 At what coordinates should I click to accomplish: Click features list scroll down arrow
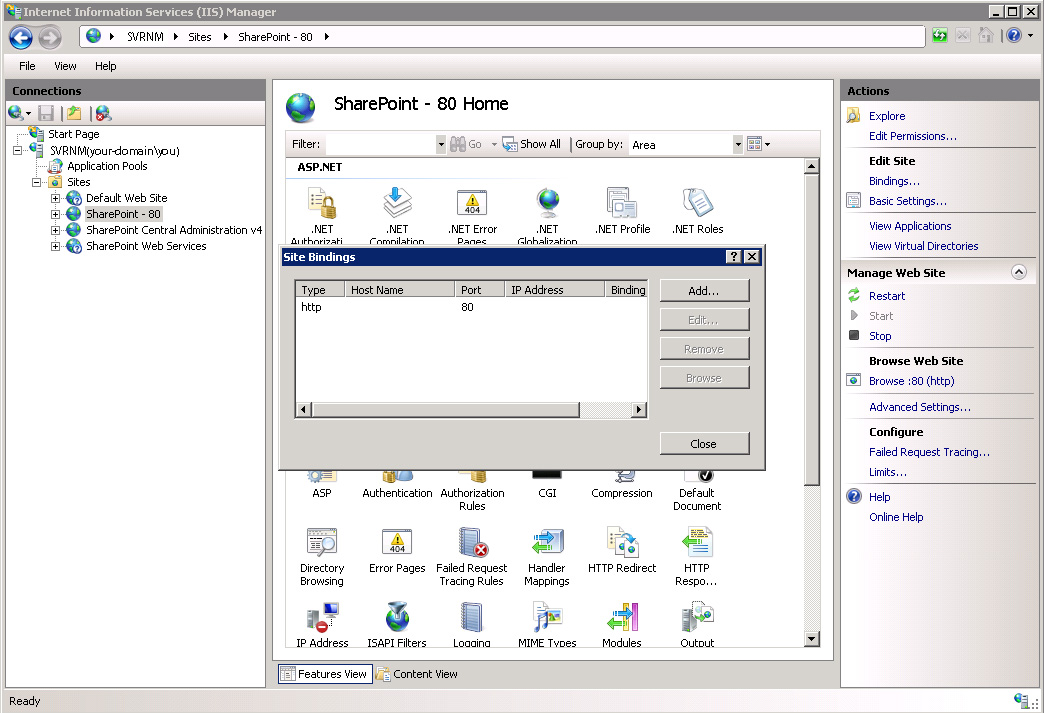click(x=811, y=639)
